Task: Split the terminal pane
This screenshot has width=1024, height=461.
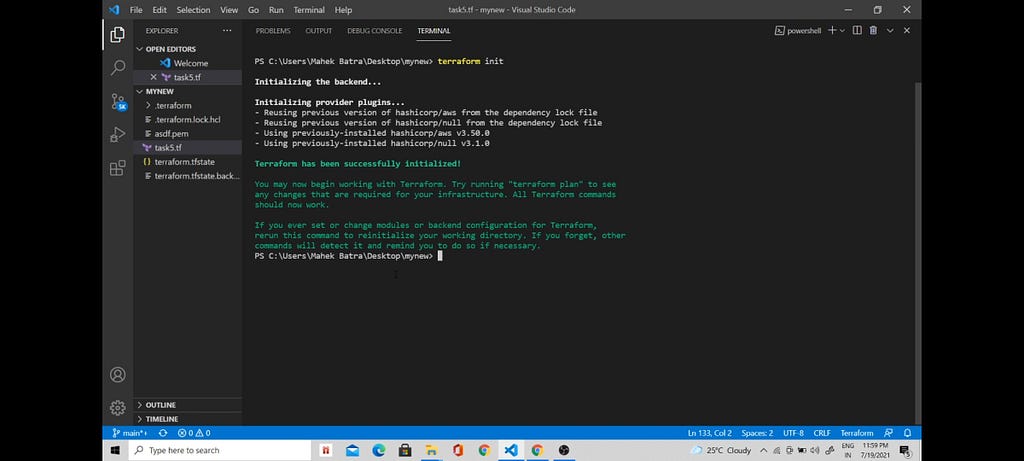Action: (x=857, y=31)
